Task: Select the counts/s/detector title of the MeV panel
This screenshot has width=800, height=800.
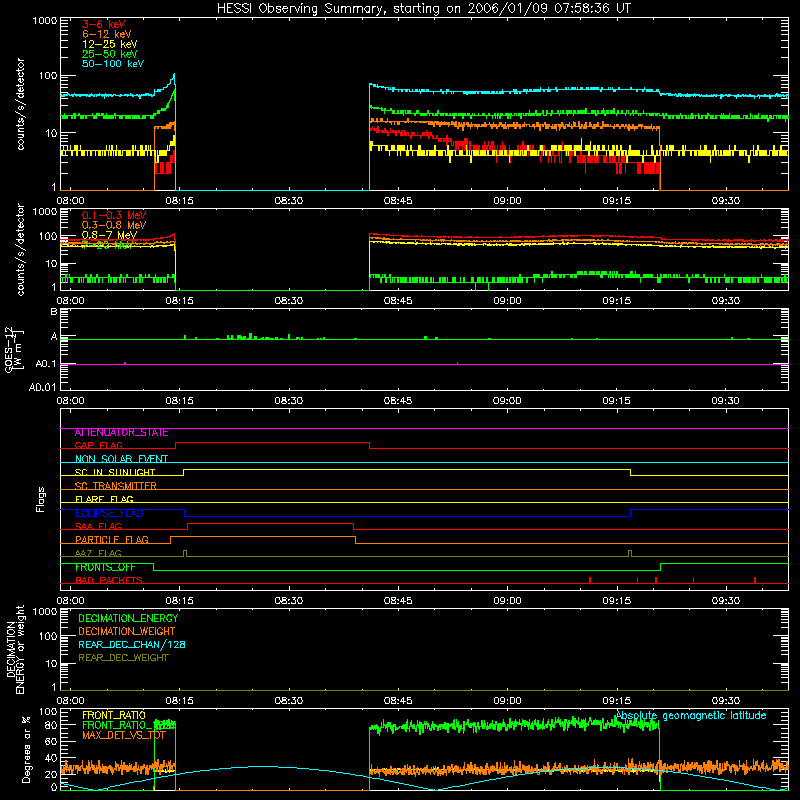Action: 20,249
